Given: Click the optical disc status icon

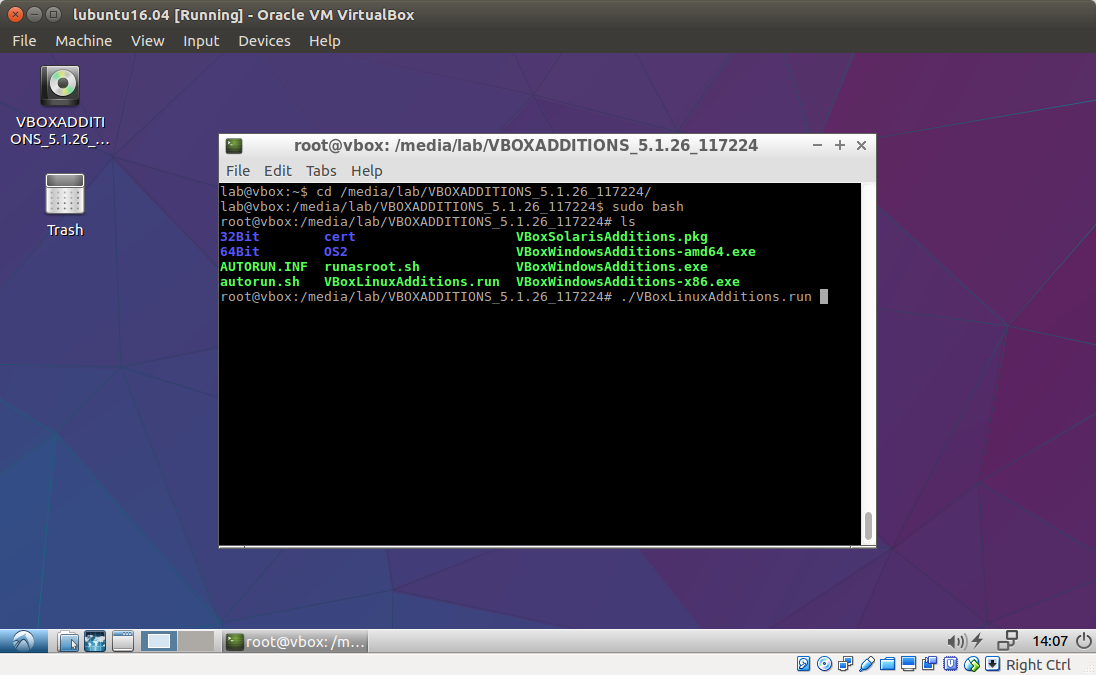Looking at the screenshot, I should click(x=825, y=664).
